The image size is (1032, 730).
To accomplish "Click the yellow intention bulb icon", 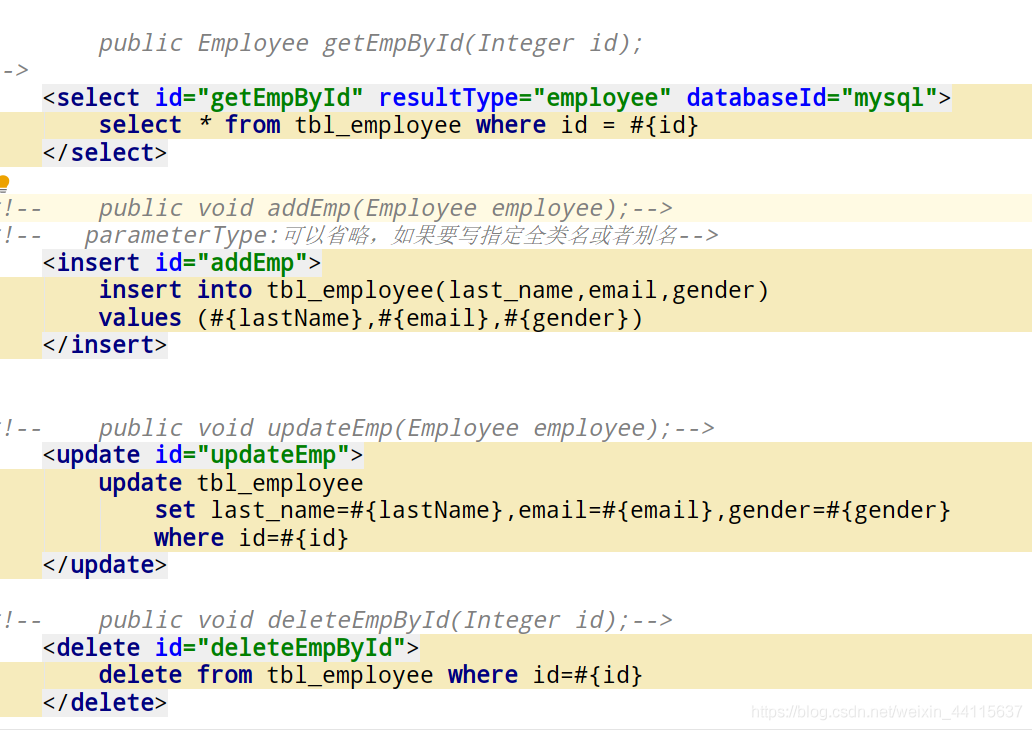I will click(3, 182).
